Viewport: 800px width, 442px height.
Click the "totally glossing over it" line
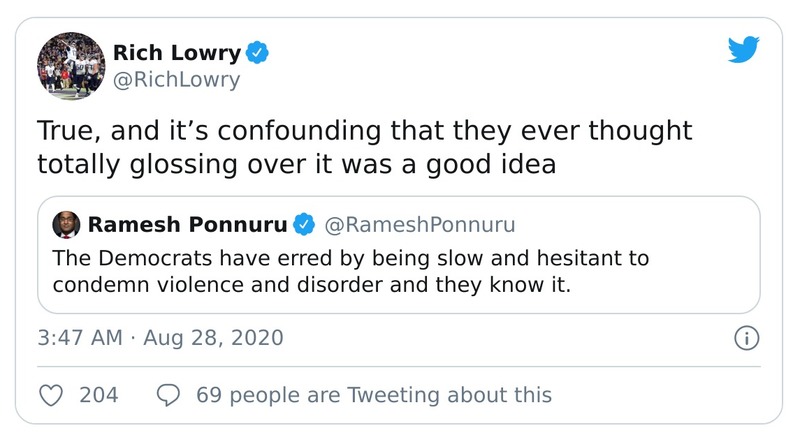pos(296,164)
